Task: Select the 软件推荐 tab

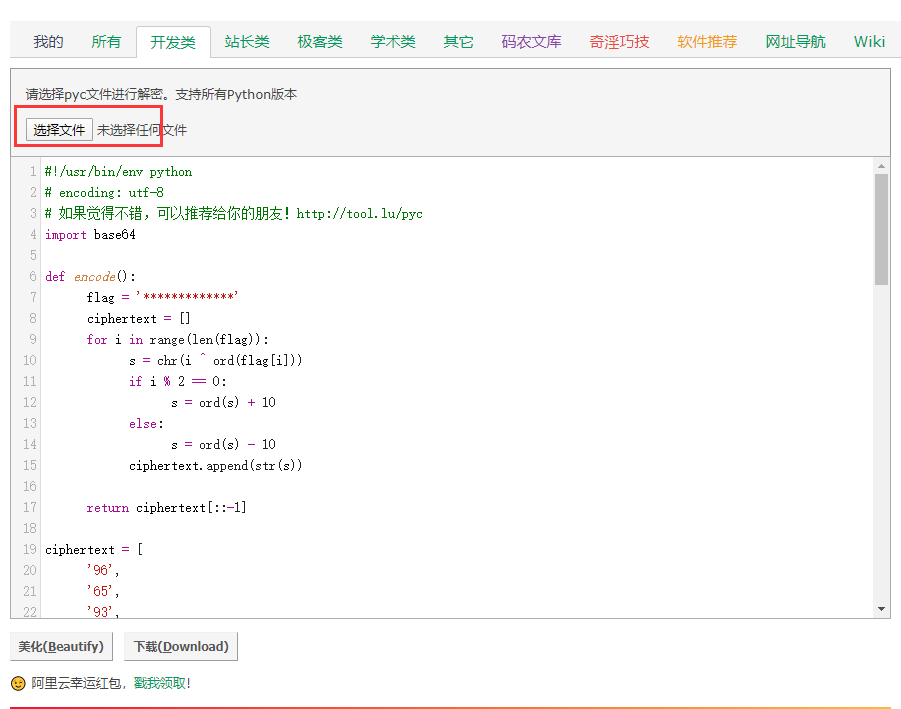Action: (707, 41)
